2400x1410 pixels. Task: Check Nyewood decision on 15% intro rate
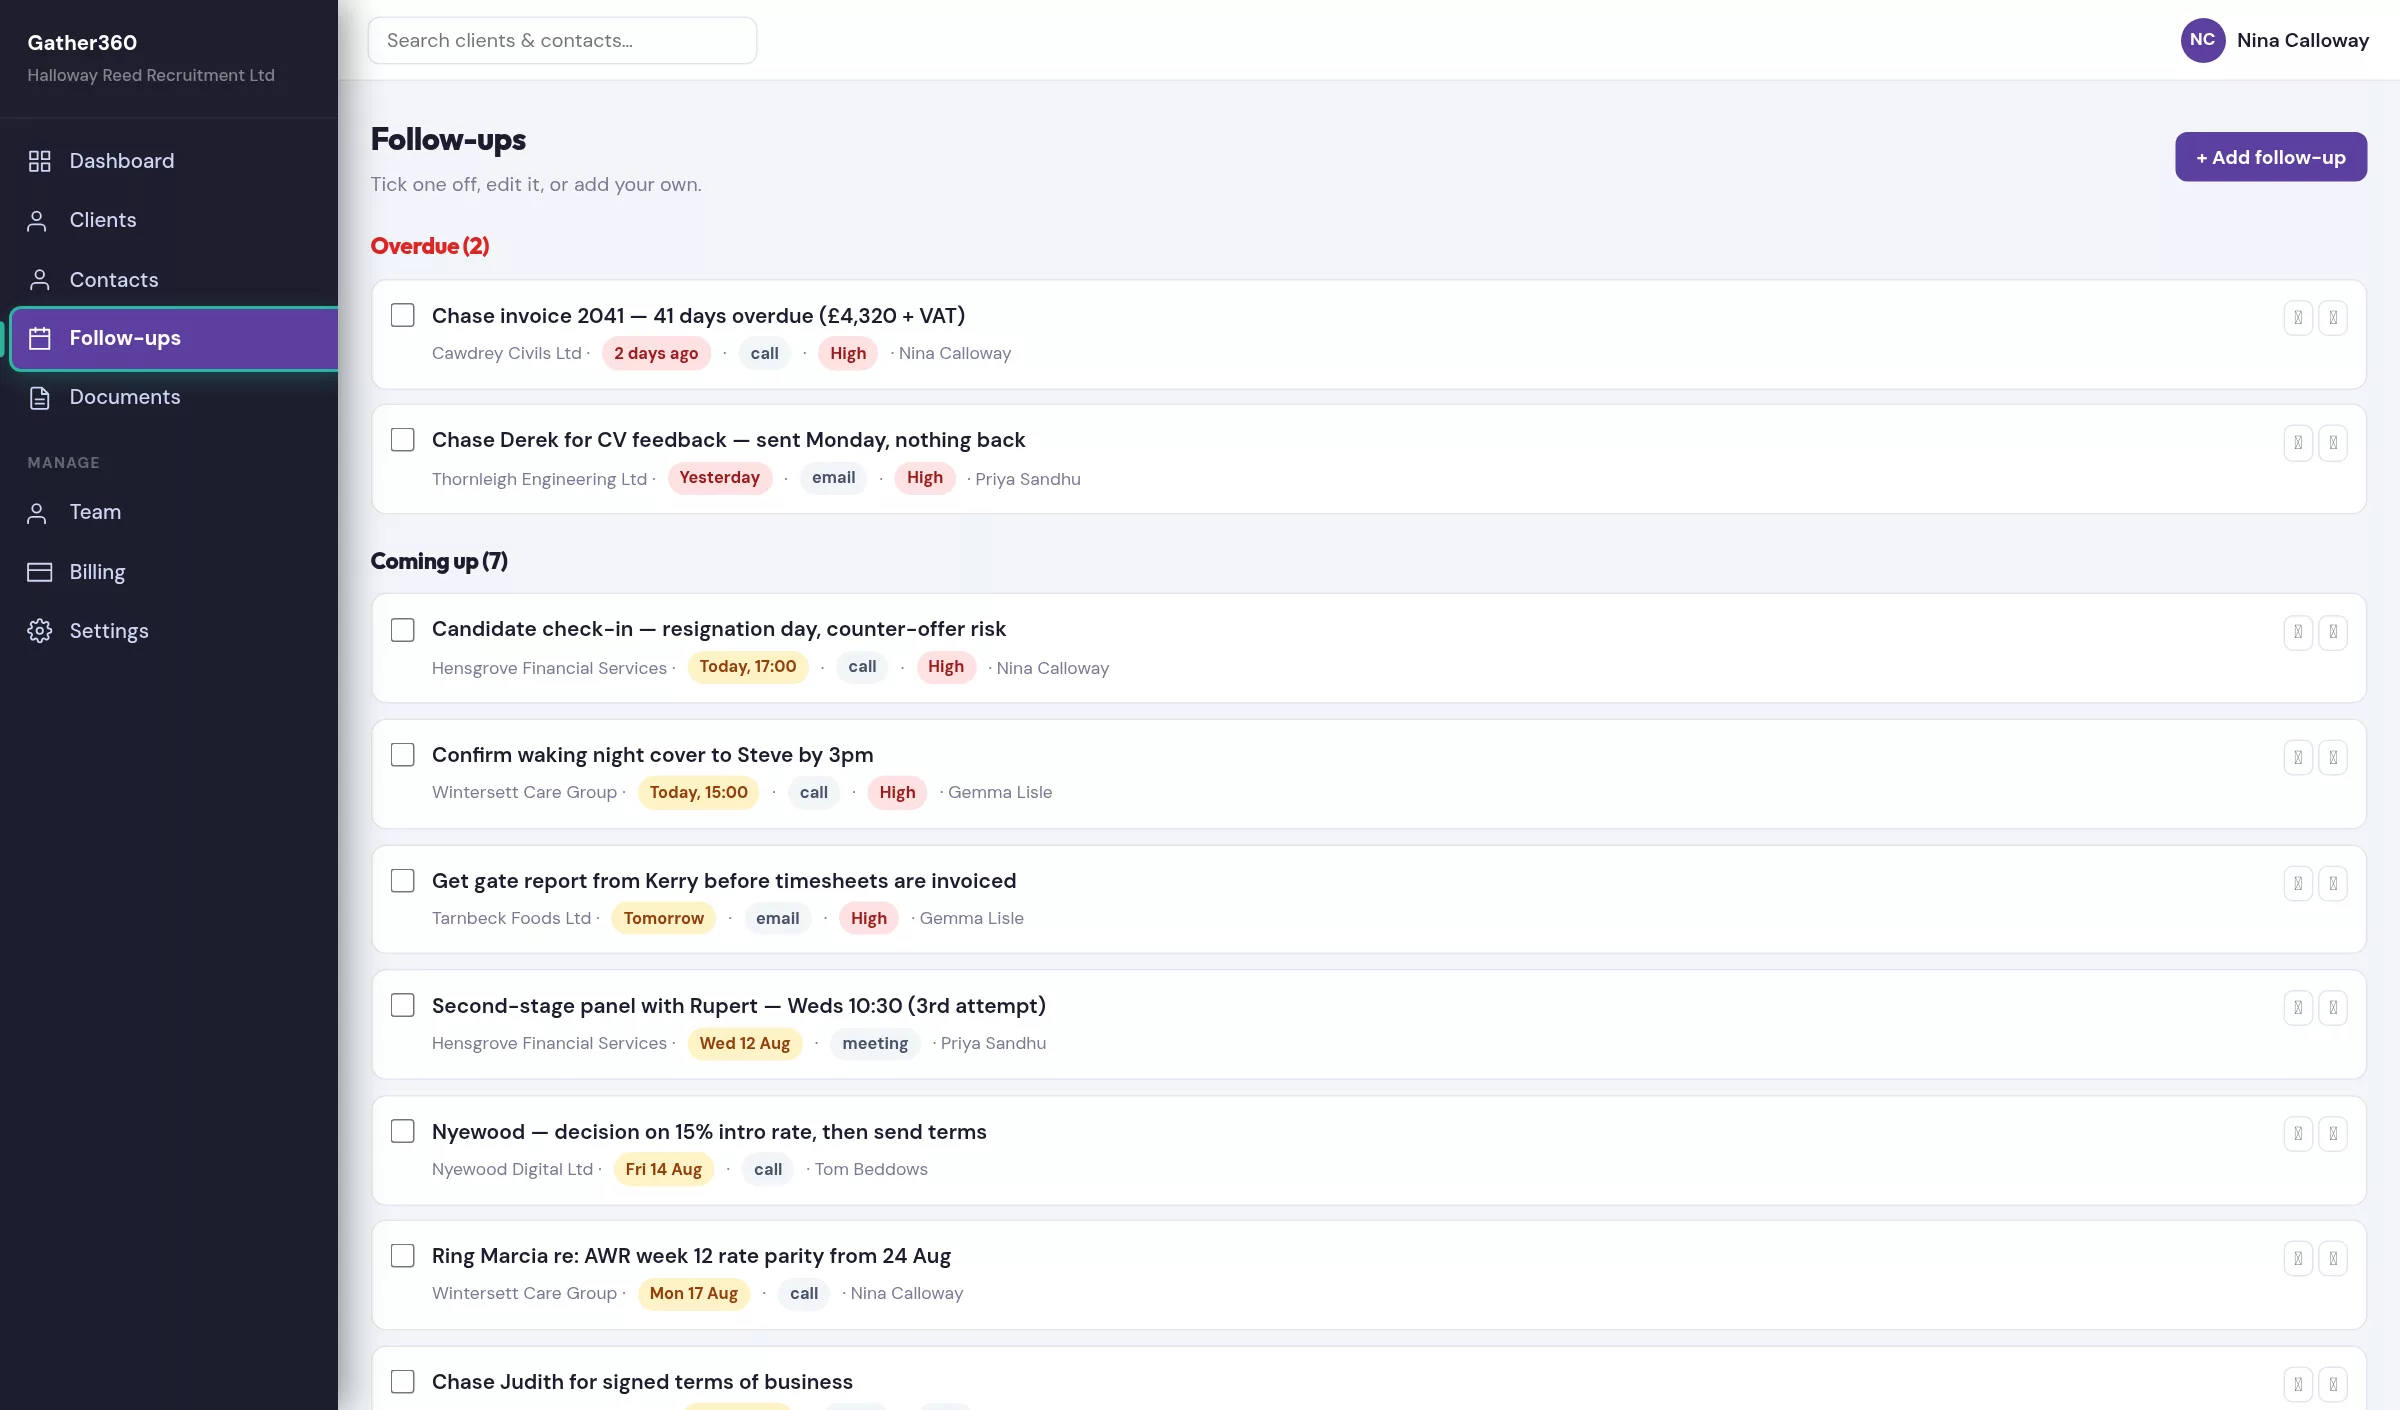click(402, 1132)
